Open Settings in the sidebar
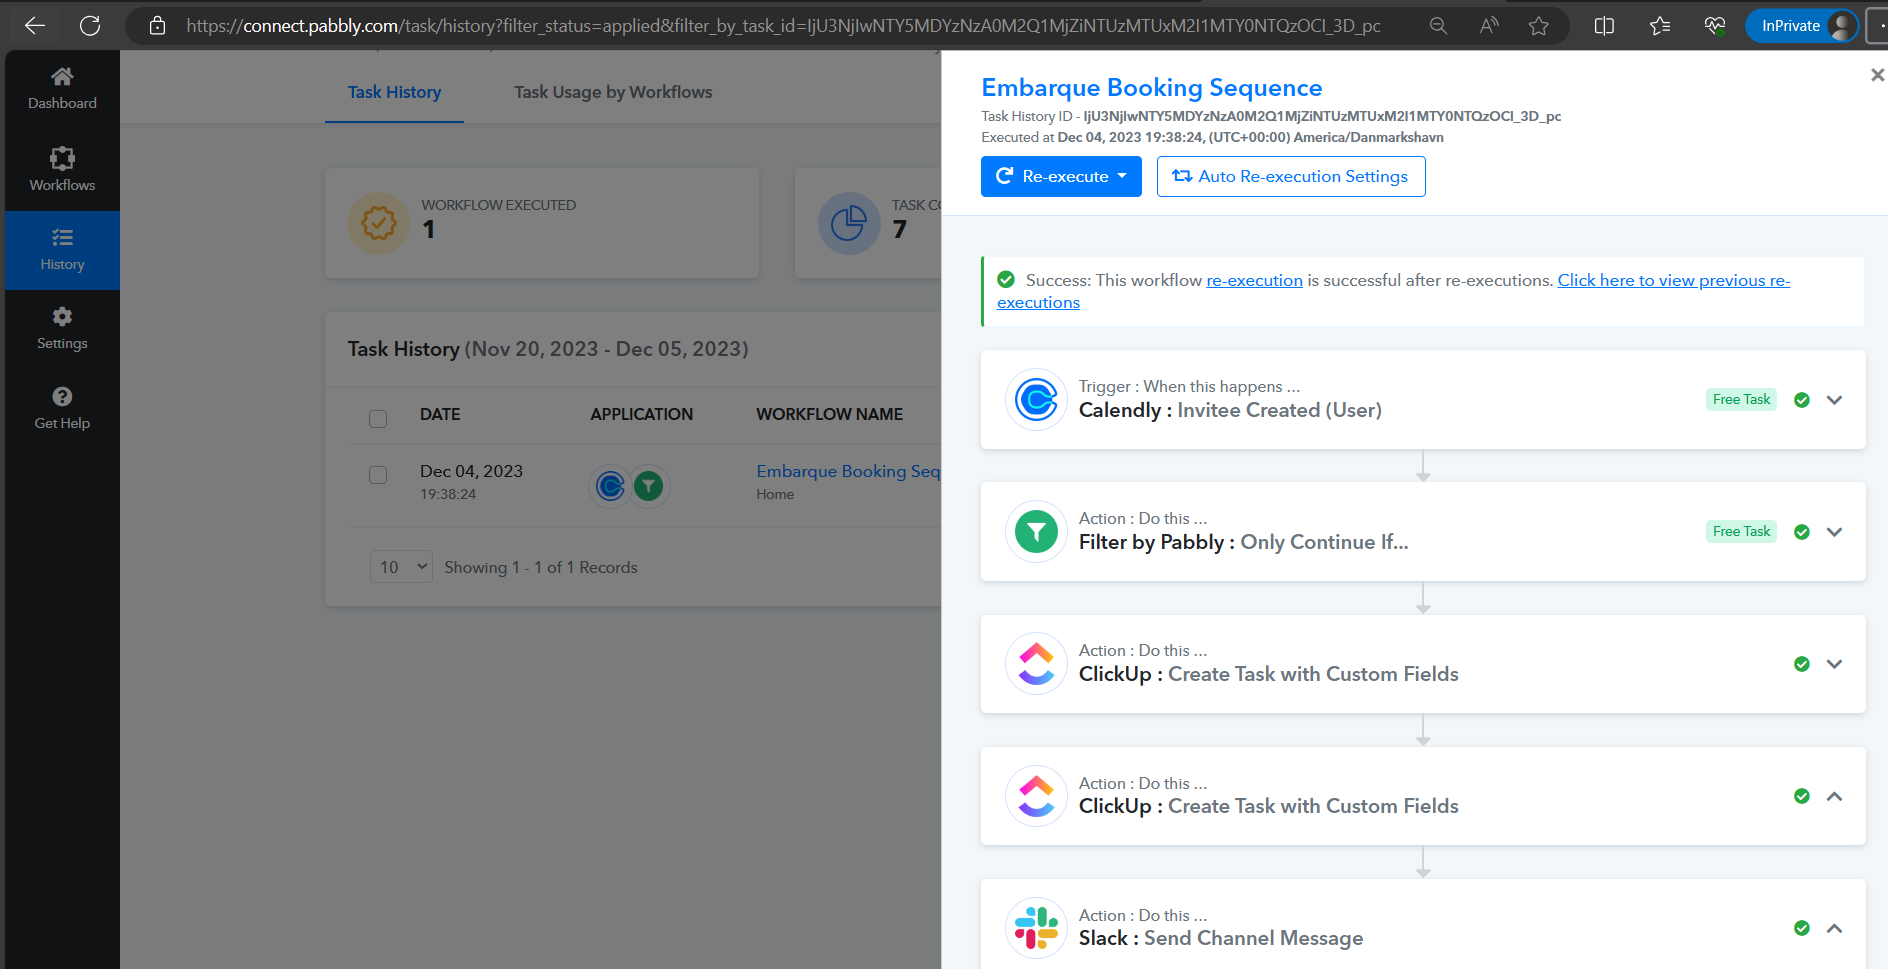Image resolution: width=1888 pixels, height=969 pixels. [x=62, y=329]
